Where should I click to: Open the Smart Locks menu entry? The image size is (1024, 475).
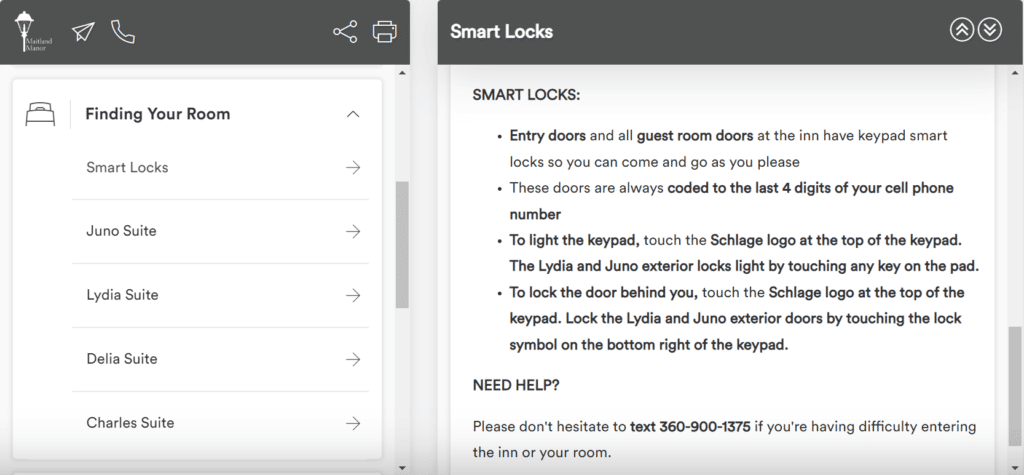coord(220,168)
